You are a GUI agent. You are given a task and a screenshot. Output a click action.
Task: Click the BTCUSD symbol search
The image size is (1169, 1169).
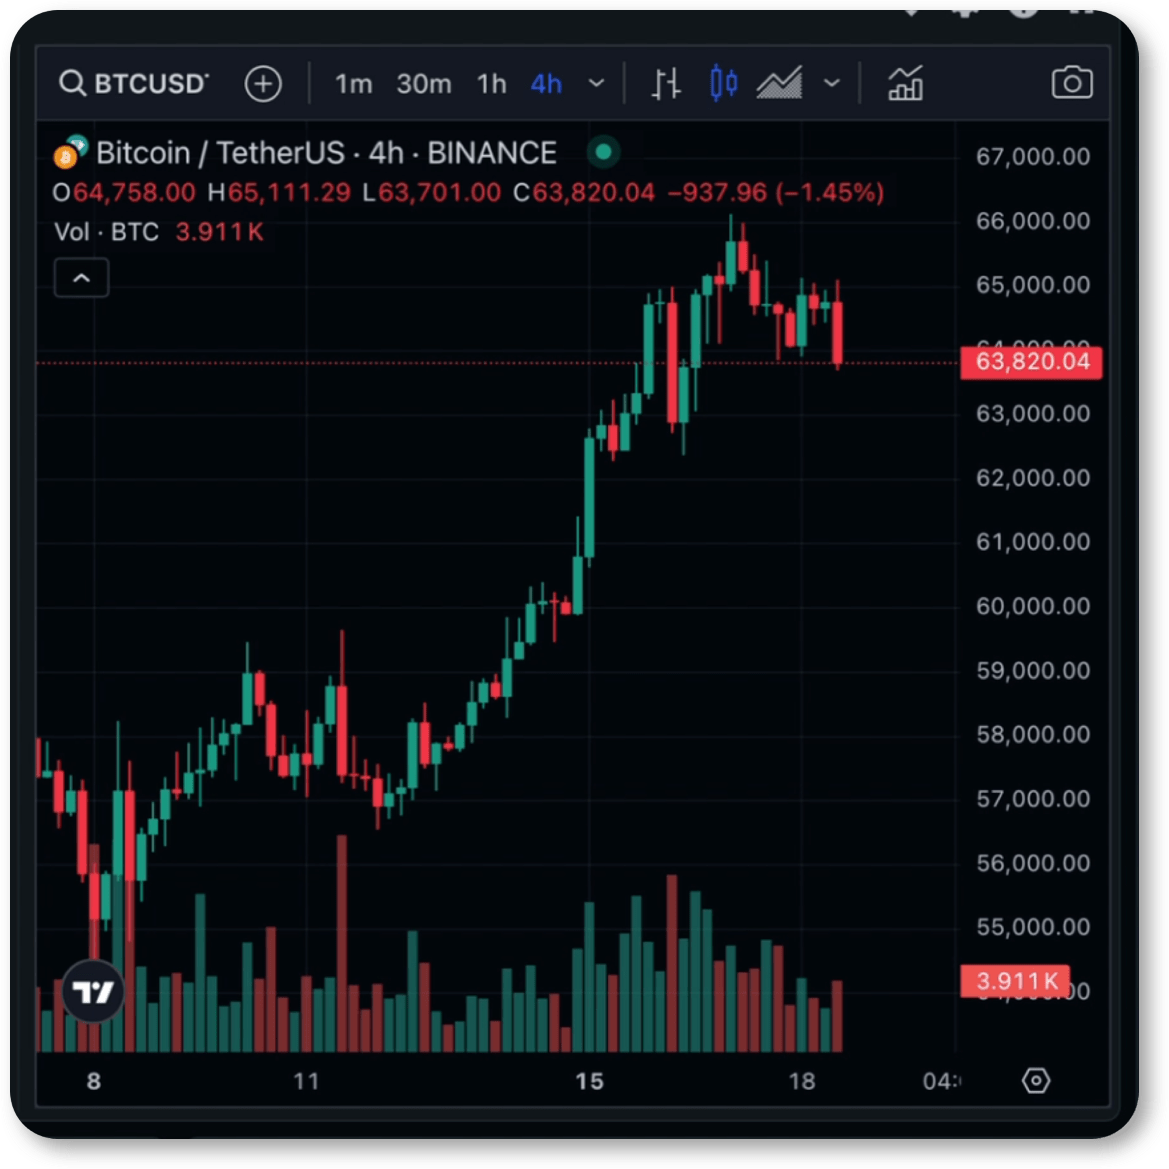[134, 83]
